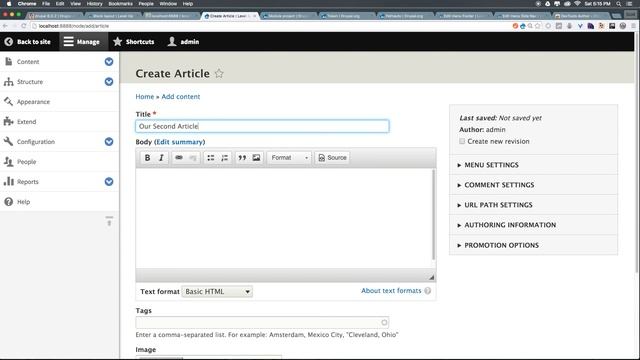Viewport: 640px width, 360px height.
Task: Expand the Reports submenu arrow
Action: 109,182
